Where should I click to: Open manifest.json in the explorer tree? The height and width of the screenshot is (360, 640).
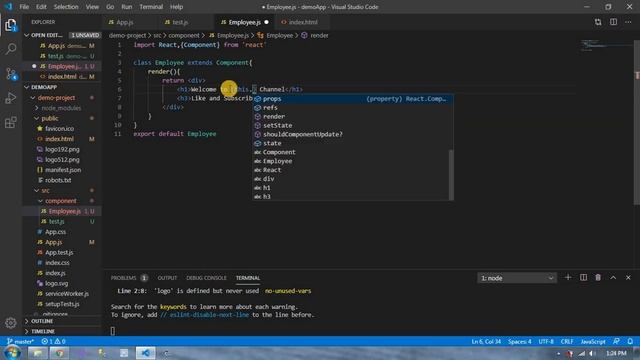click(62, 170)
